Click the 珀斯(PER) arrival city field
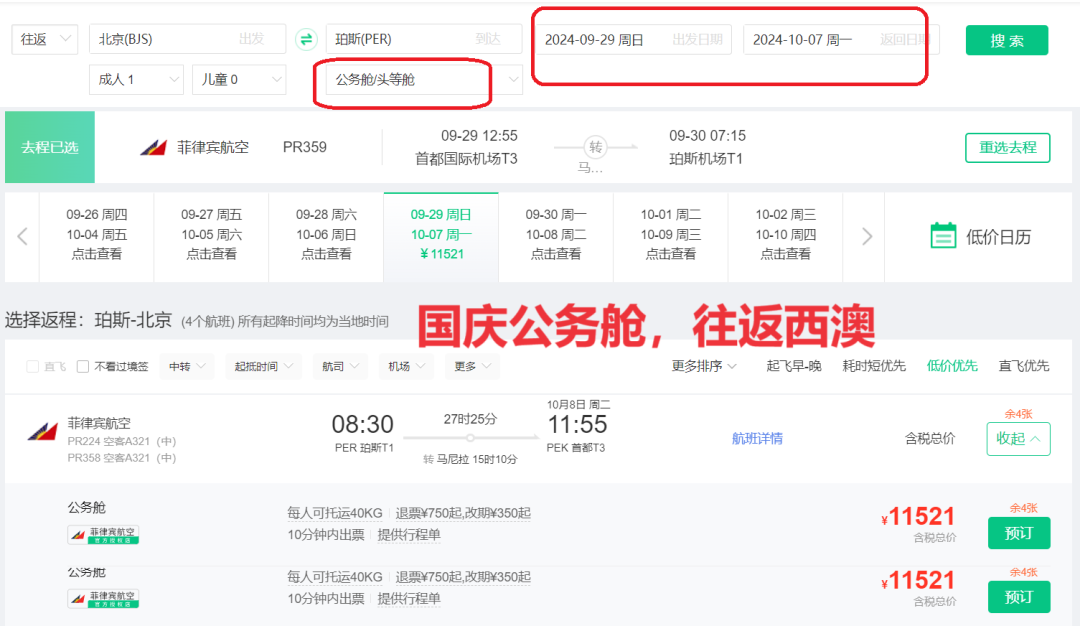 [x=424, y=39]
